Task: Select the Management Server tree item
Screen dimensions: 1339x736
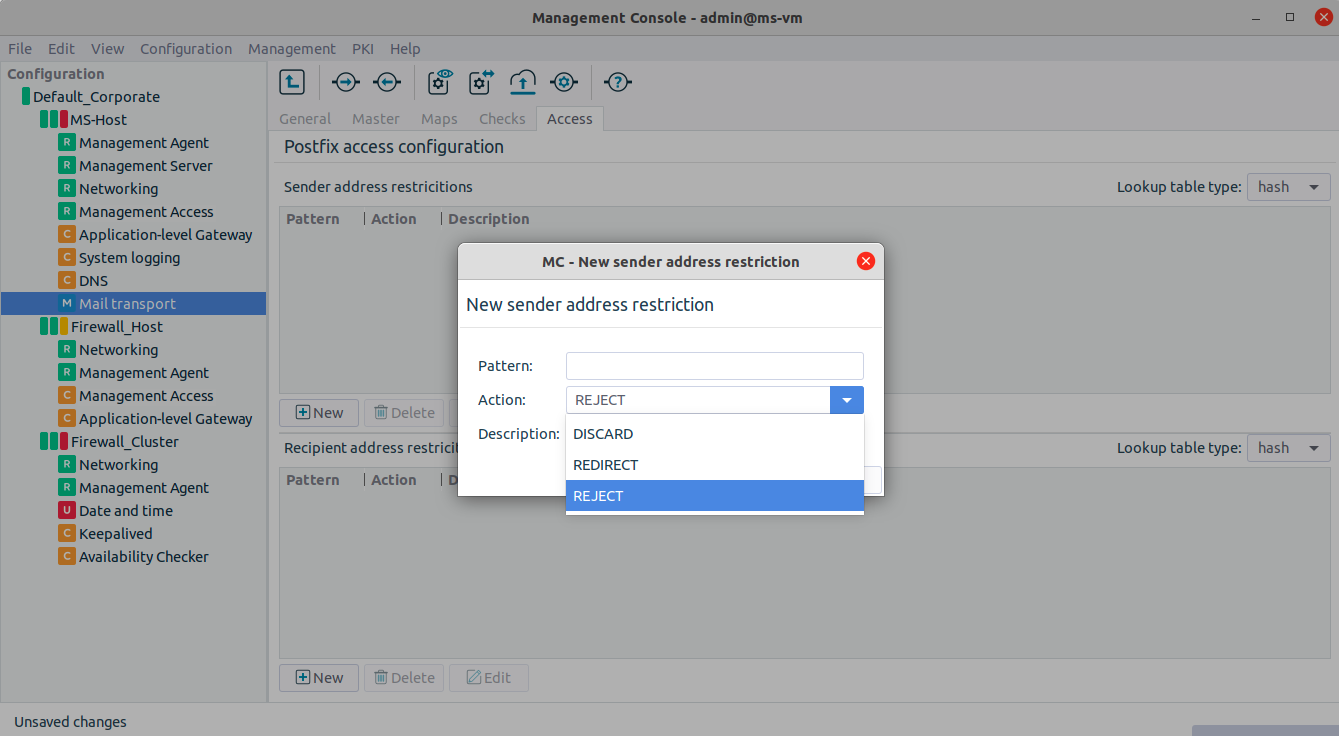Action: (146, 166)
